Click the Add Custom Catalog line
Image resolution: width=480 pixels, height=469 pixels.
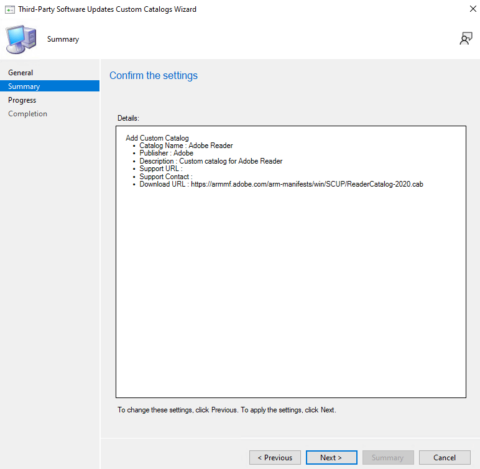[x=157, y=138]
